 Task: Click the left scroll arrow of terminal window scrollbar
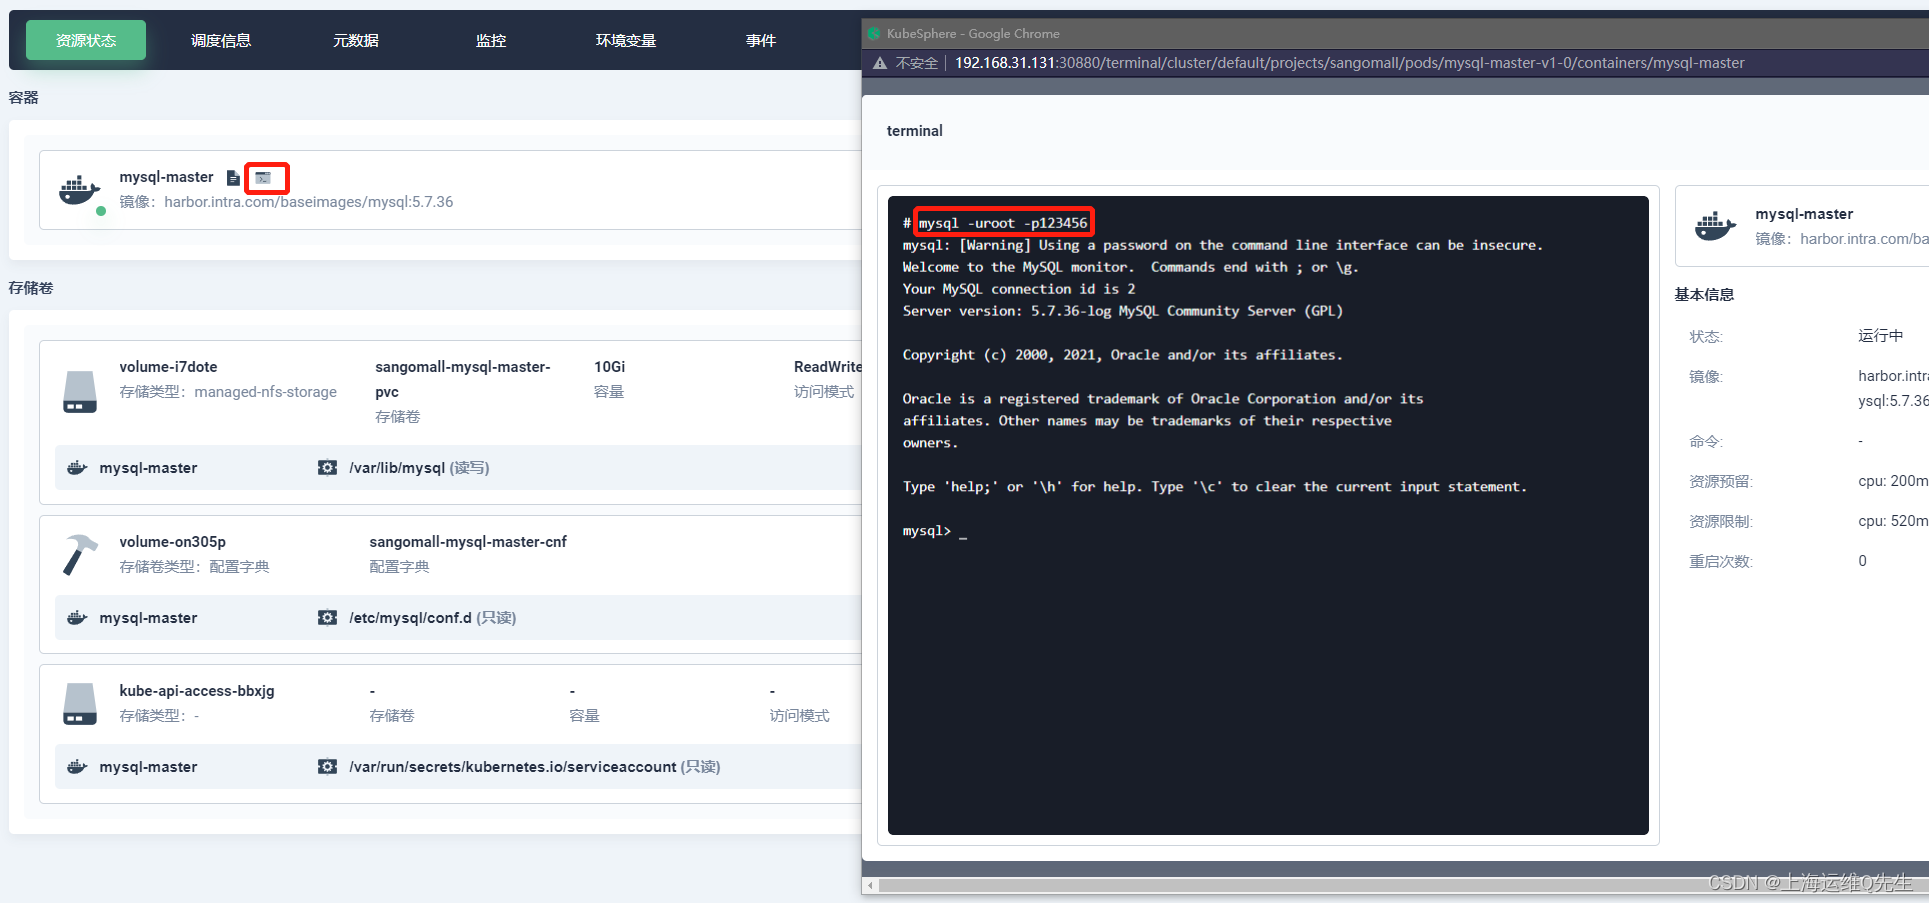point(871,886)
